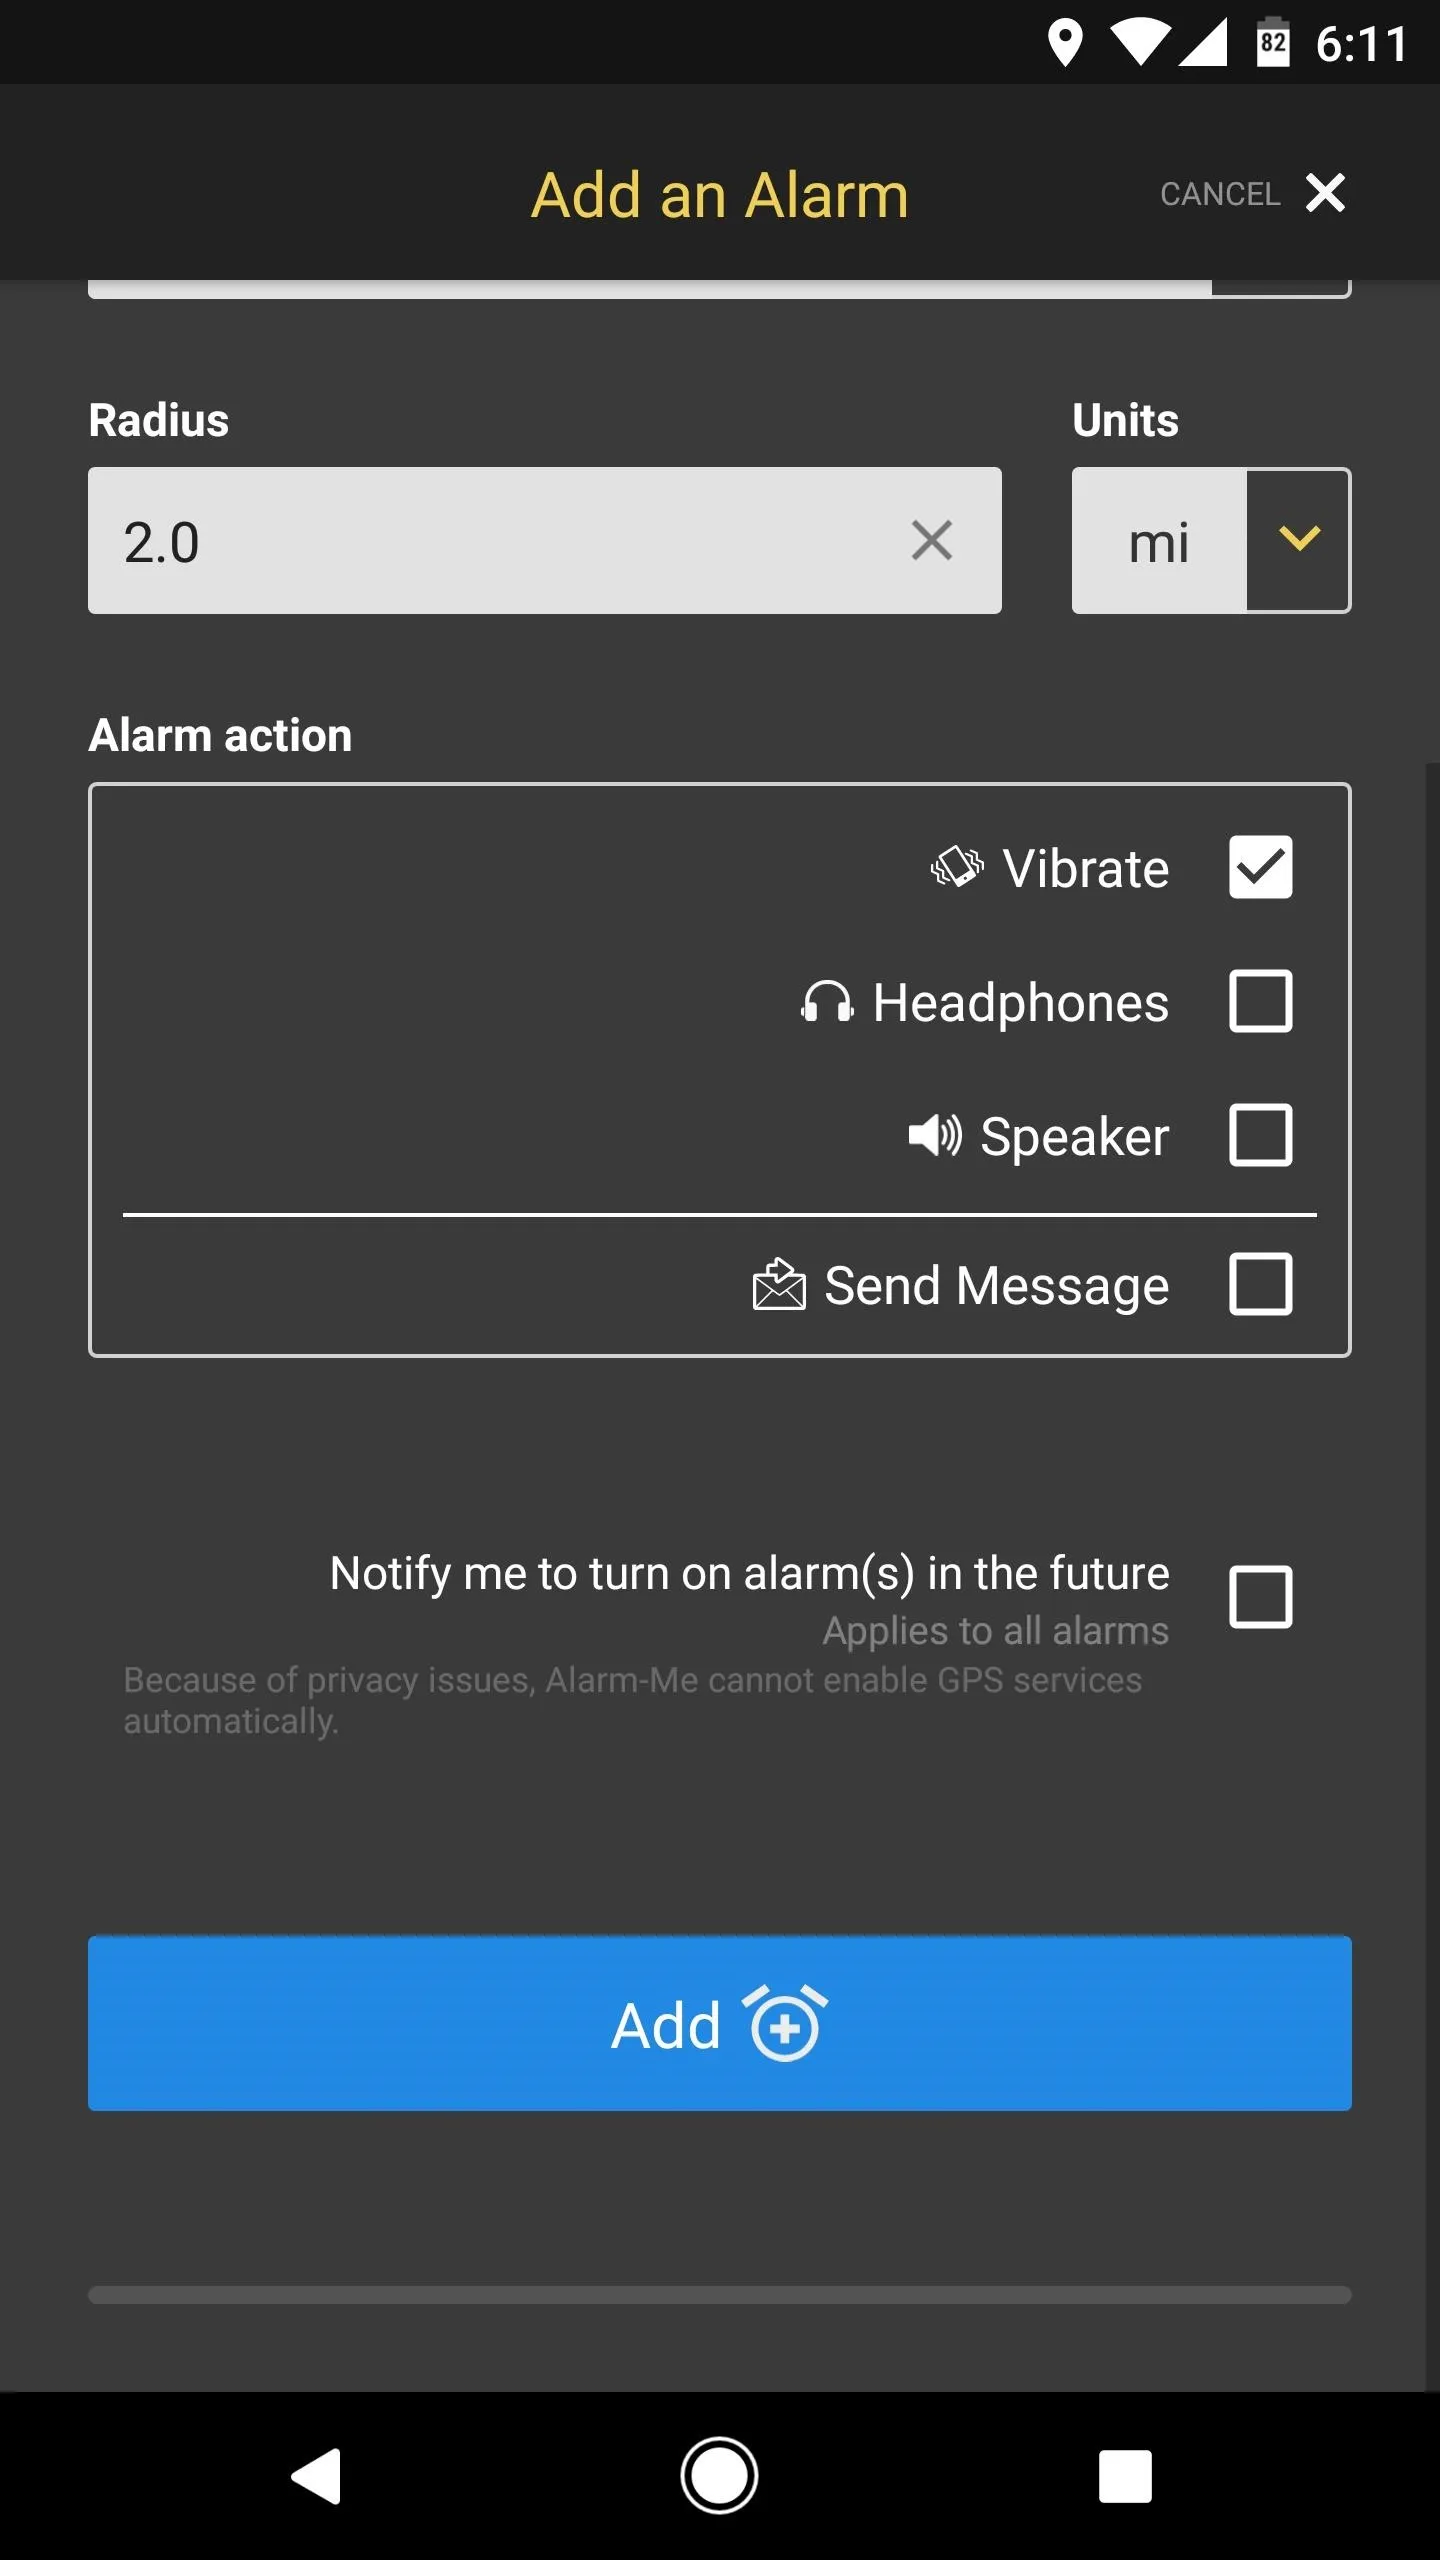Click the Headphones icon
The width and height of the screenshot is (1440, 2560).
tap(827, 1001)
